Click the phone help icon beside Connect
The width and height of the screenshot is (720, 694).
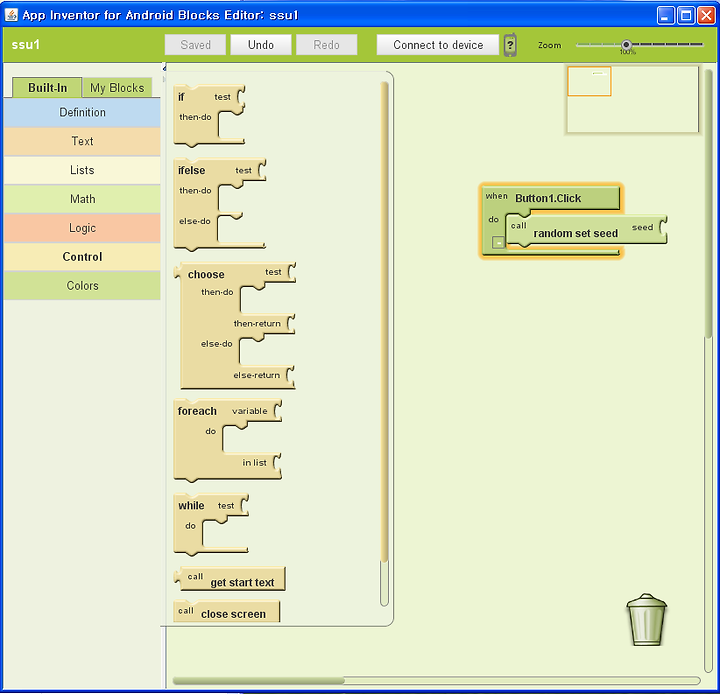(x=510, y=45)
